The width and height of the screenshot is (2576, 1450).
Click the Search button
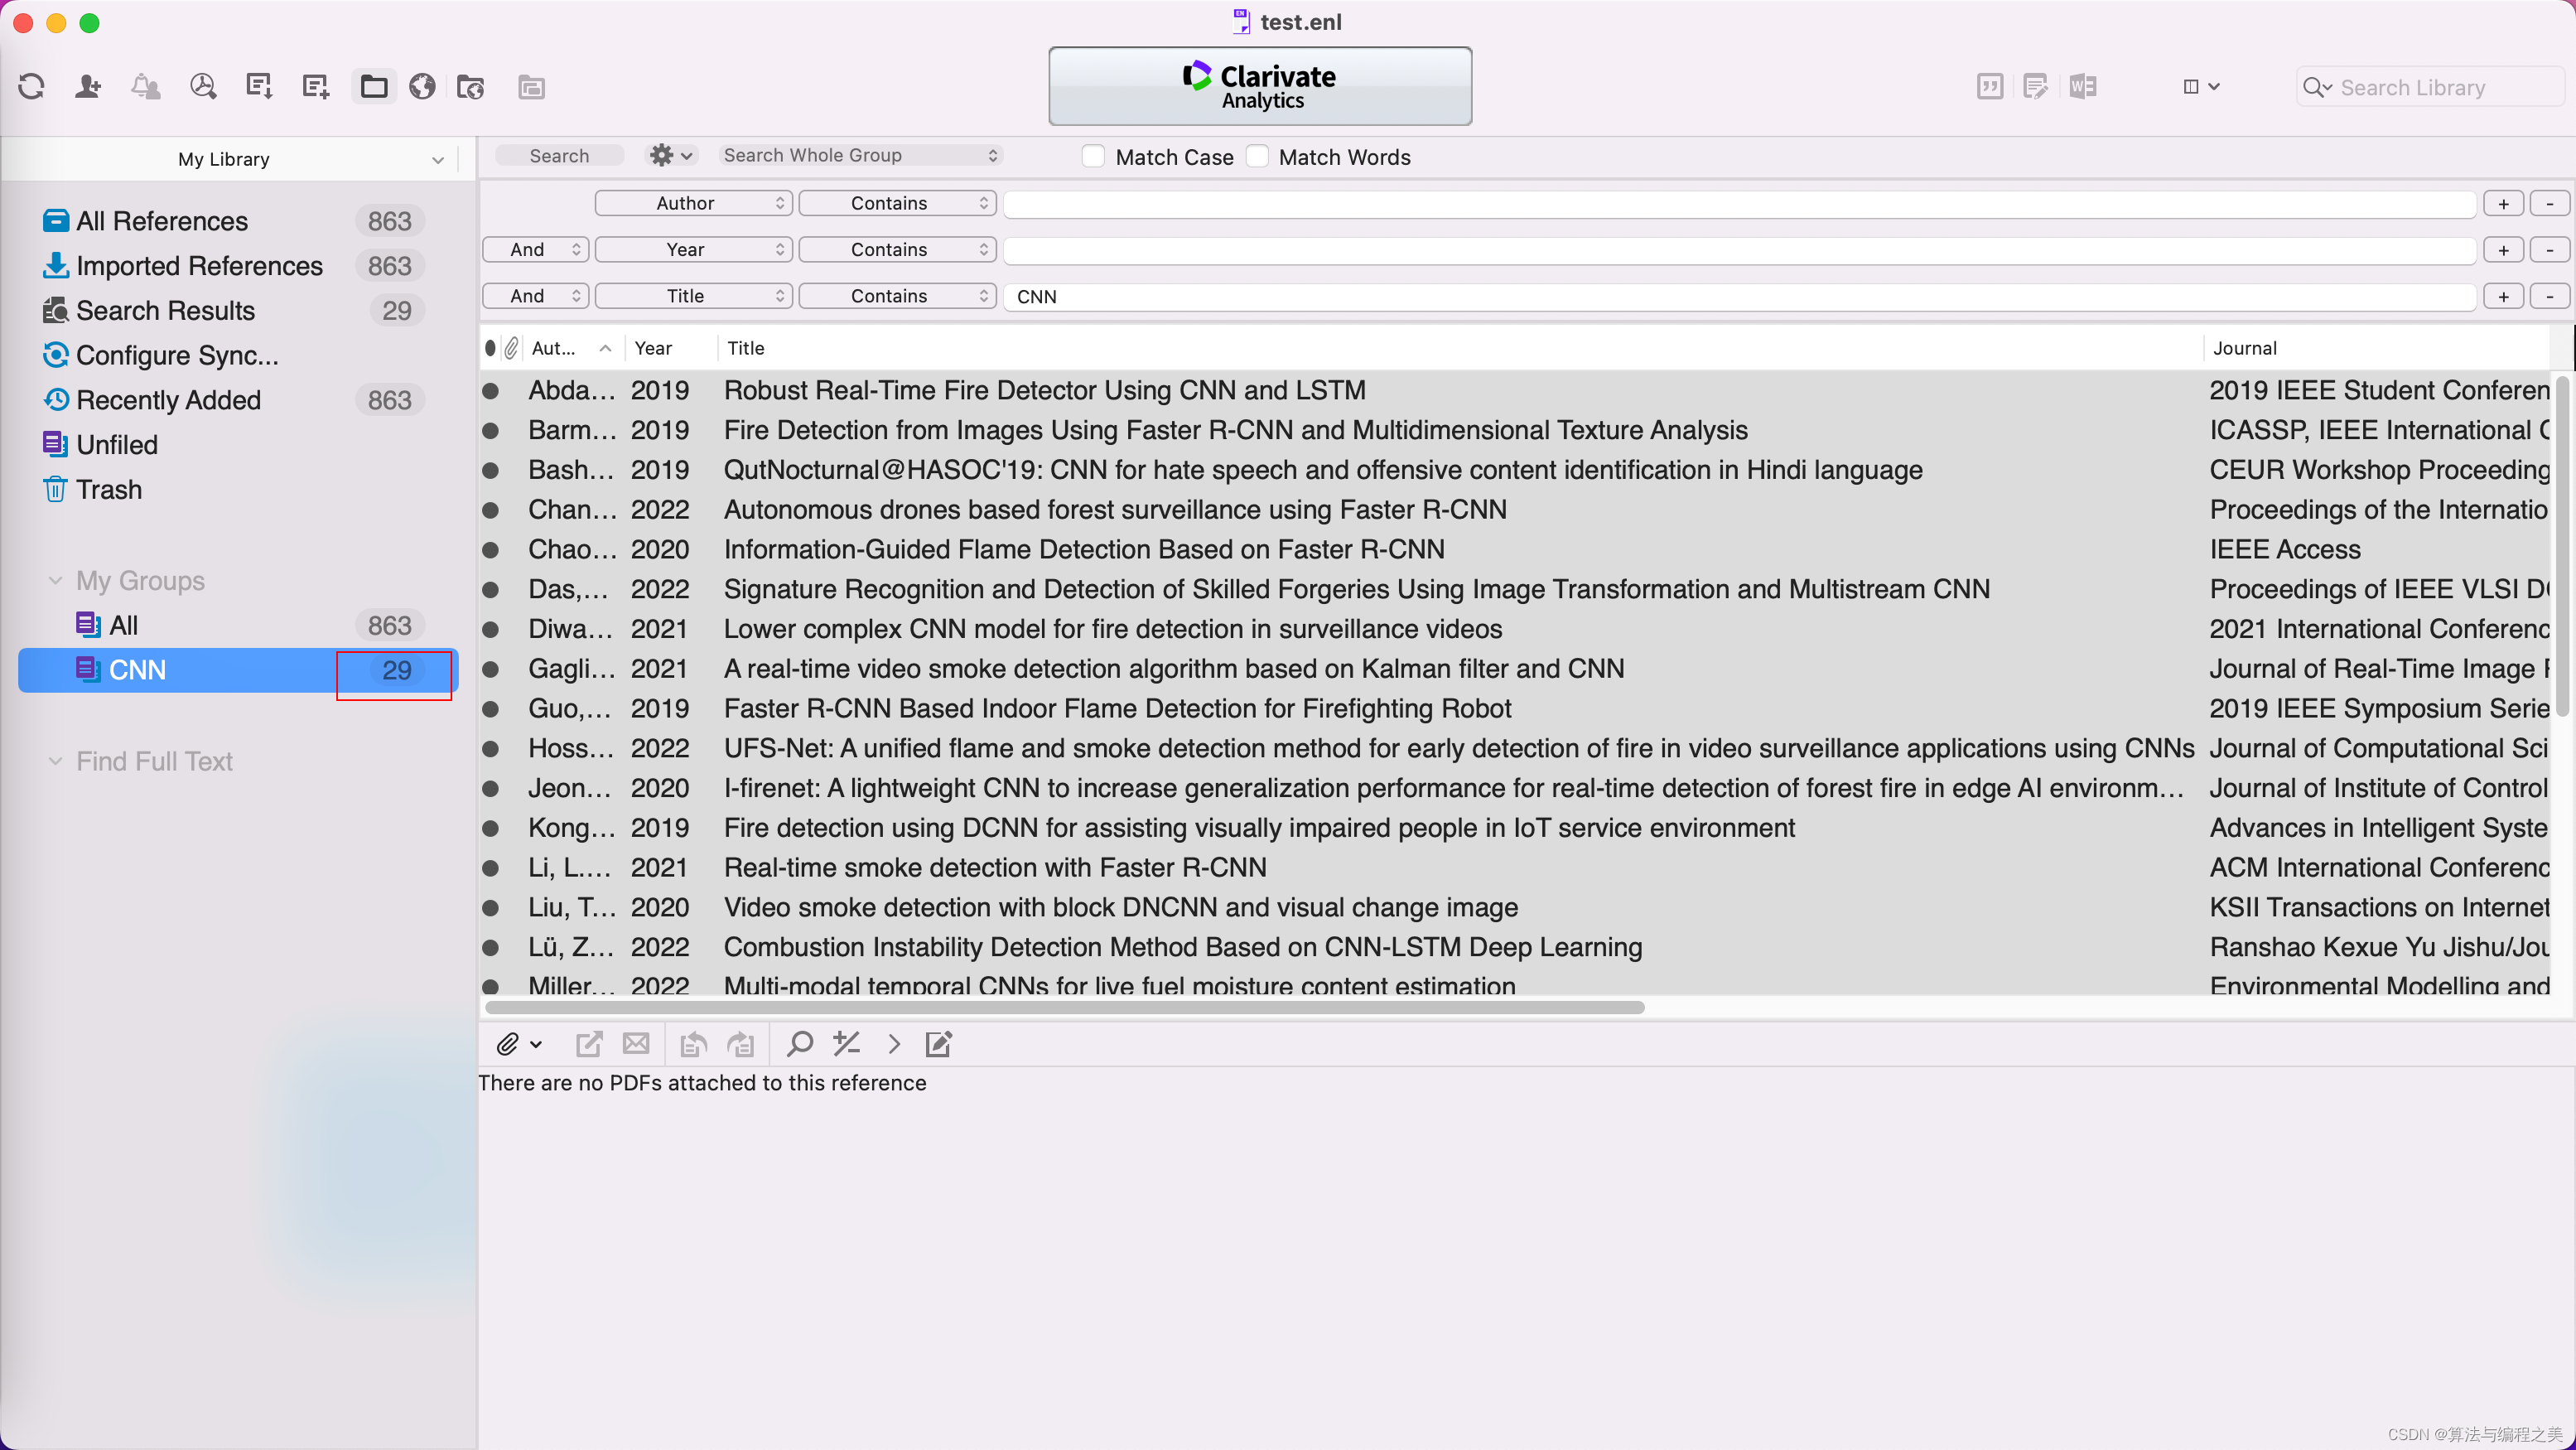[559, 155]
